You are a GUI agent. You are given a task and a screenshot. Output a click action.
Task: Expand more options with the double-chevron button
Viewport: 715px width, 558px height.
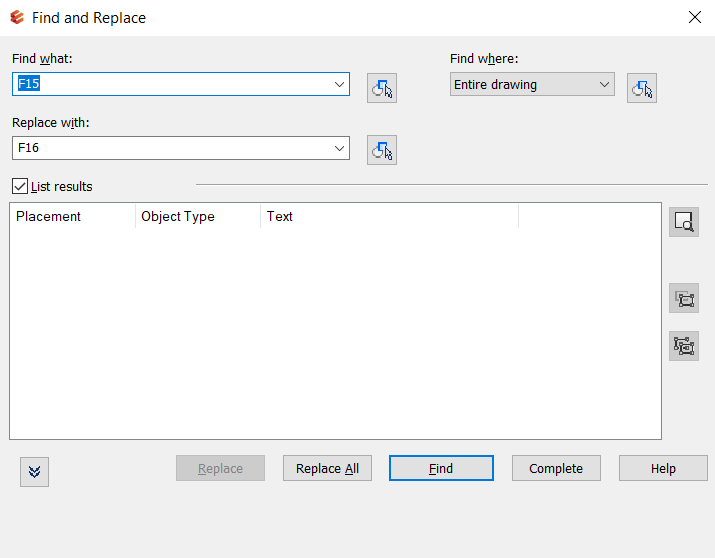[34, 472]
